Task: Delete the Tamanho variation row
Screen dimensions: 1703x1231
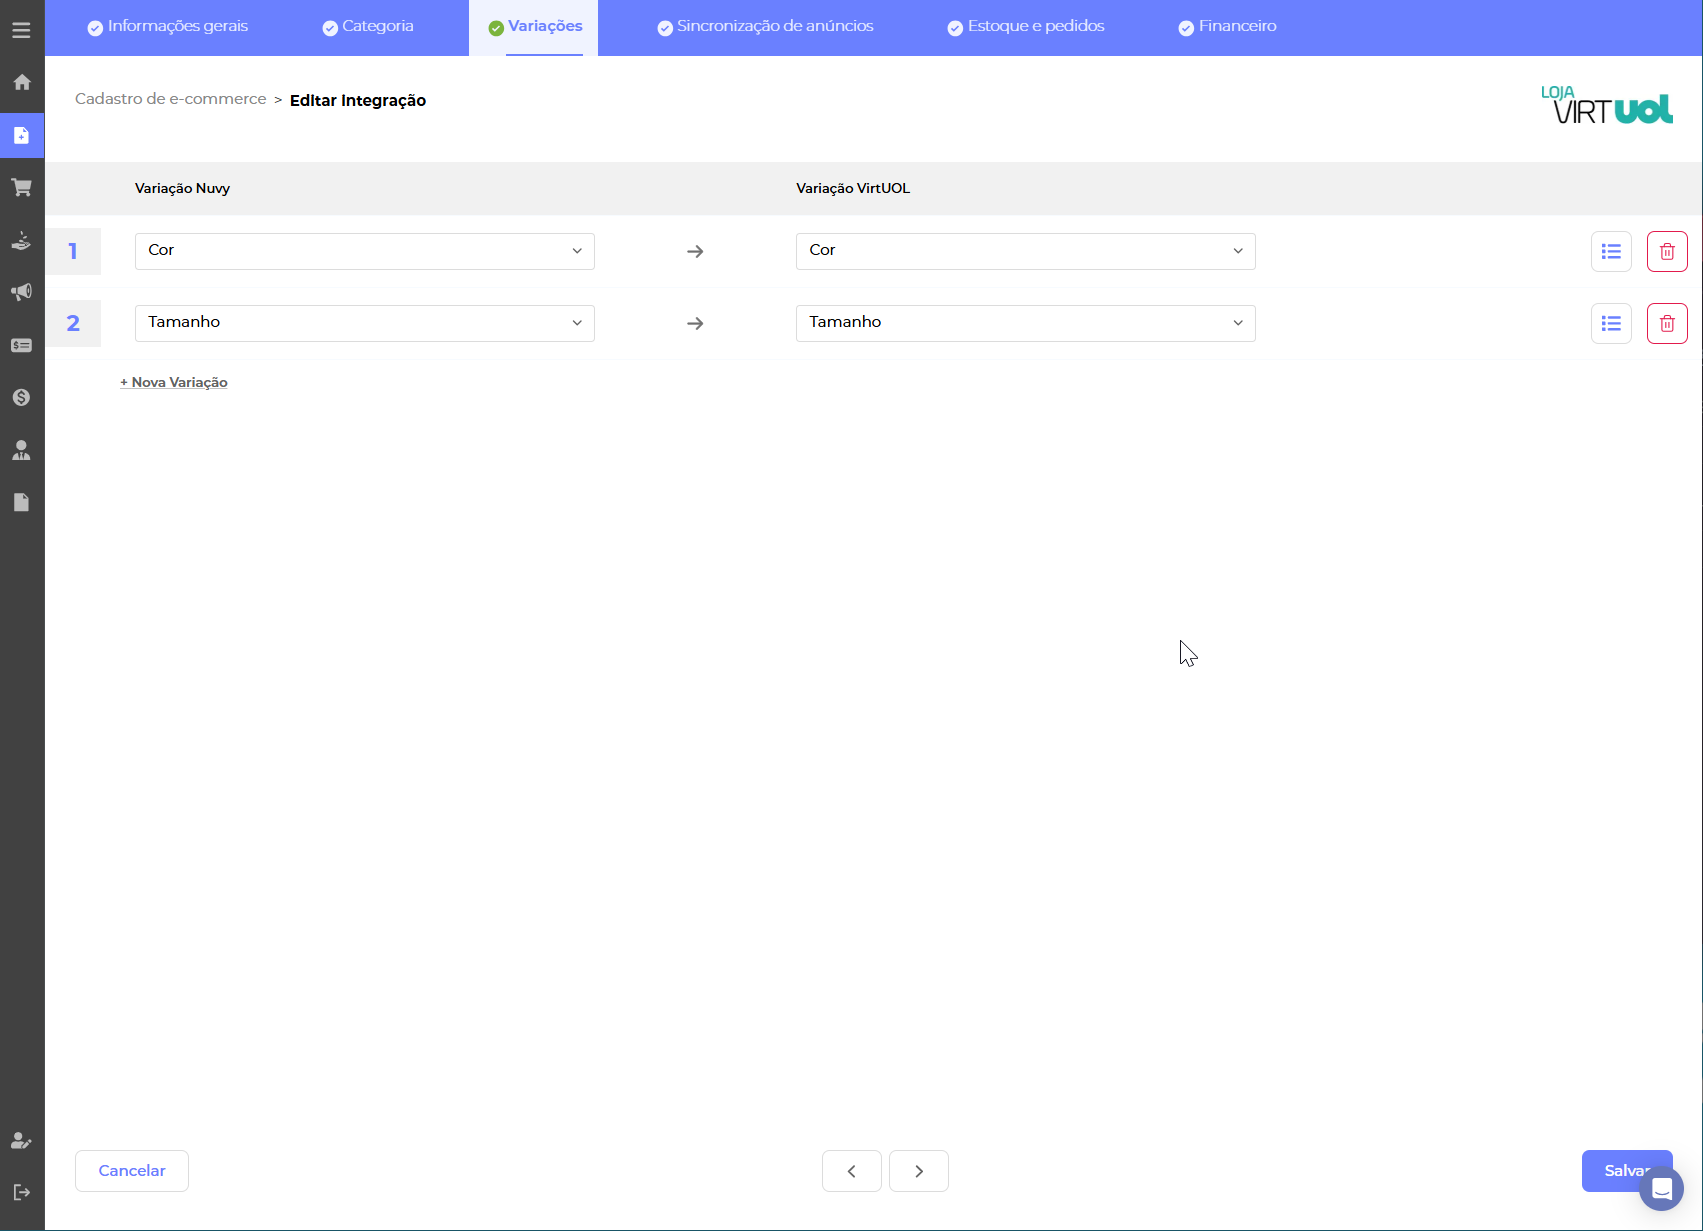Action: pyautogui.click(x=1666, y=323)
